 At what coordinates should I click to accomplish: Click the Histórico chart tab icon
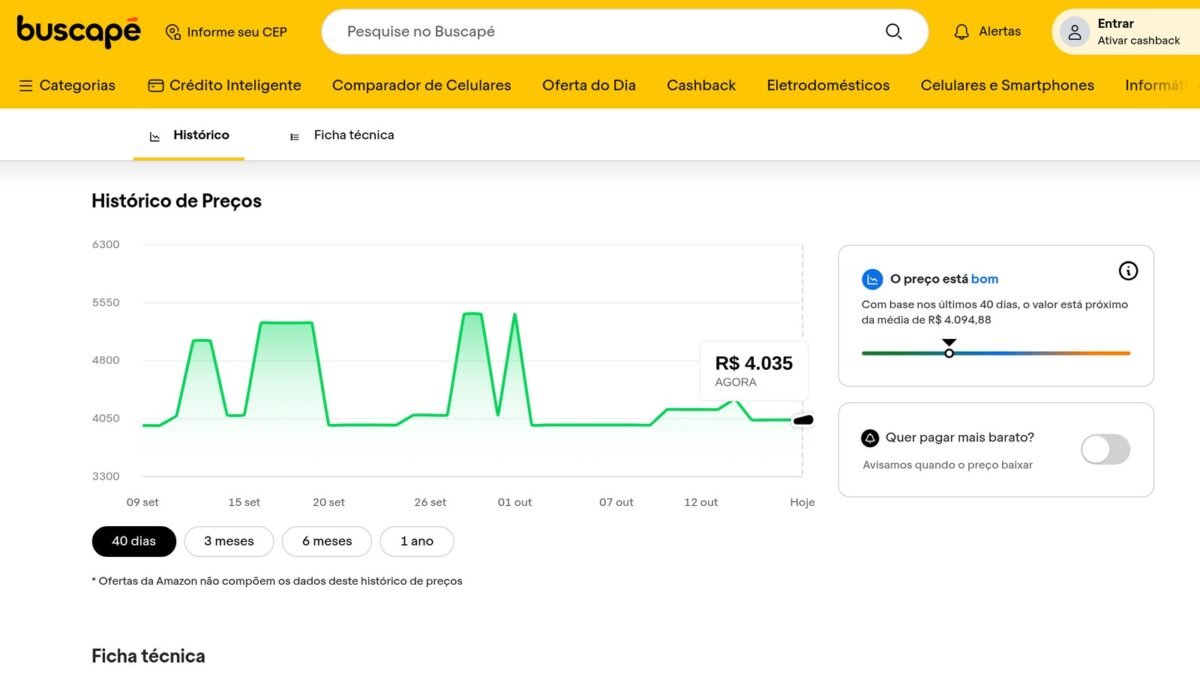tap(155, 136)
